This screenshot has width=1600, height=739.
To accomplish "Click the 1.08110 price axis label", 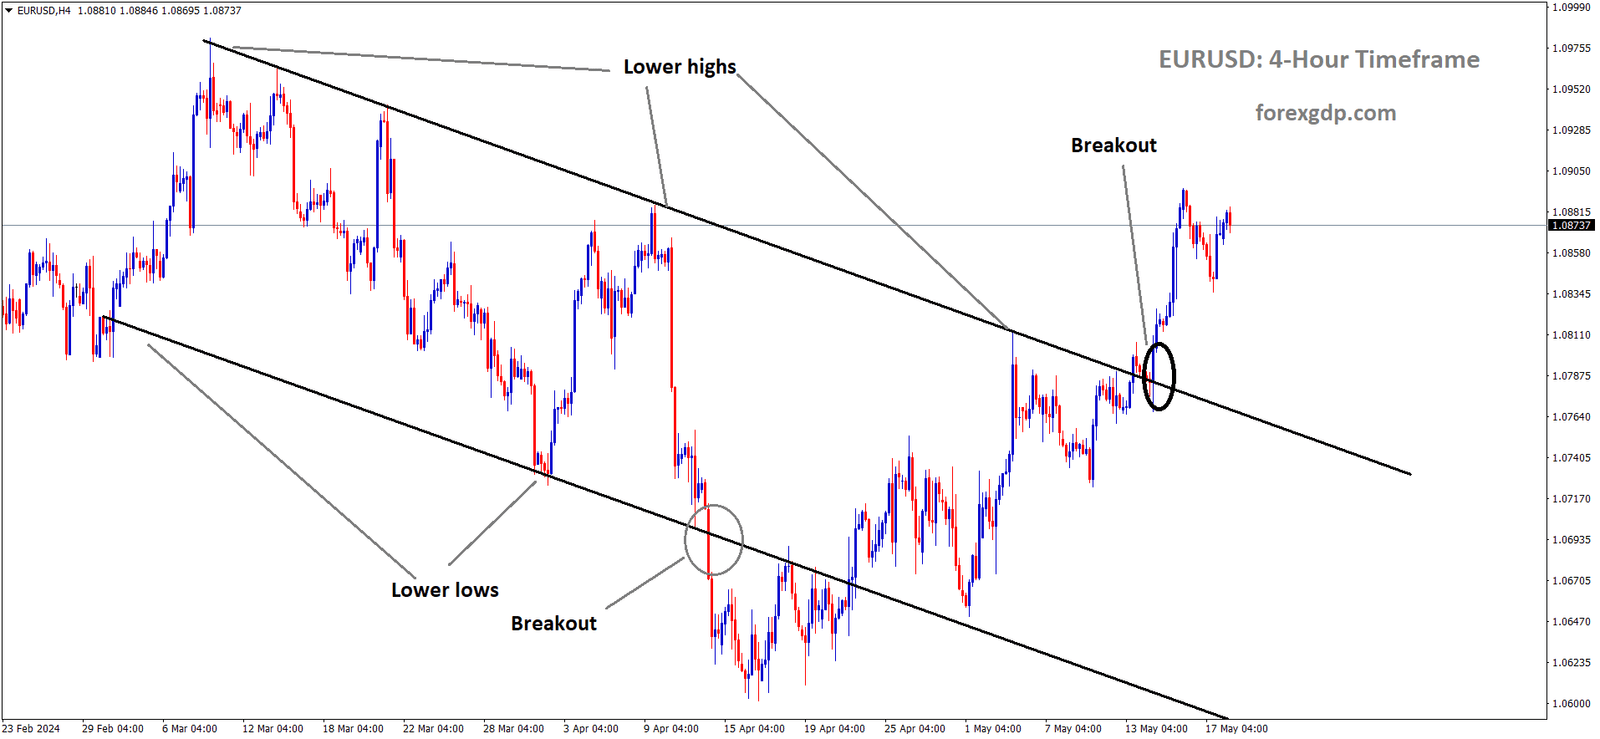I will (1571, 335).
